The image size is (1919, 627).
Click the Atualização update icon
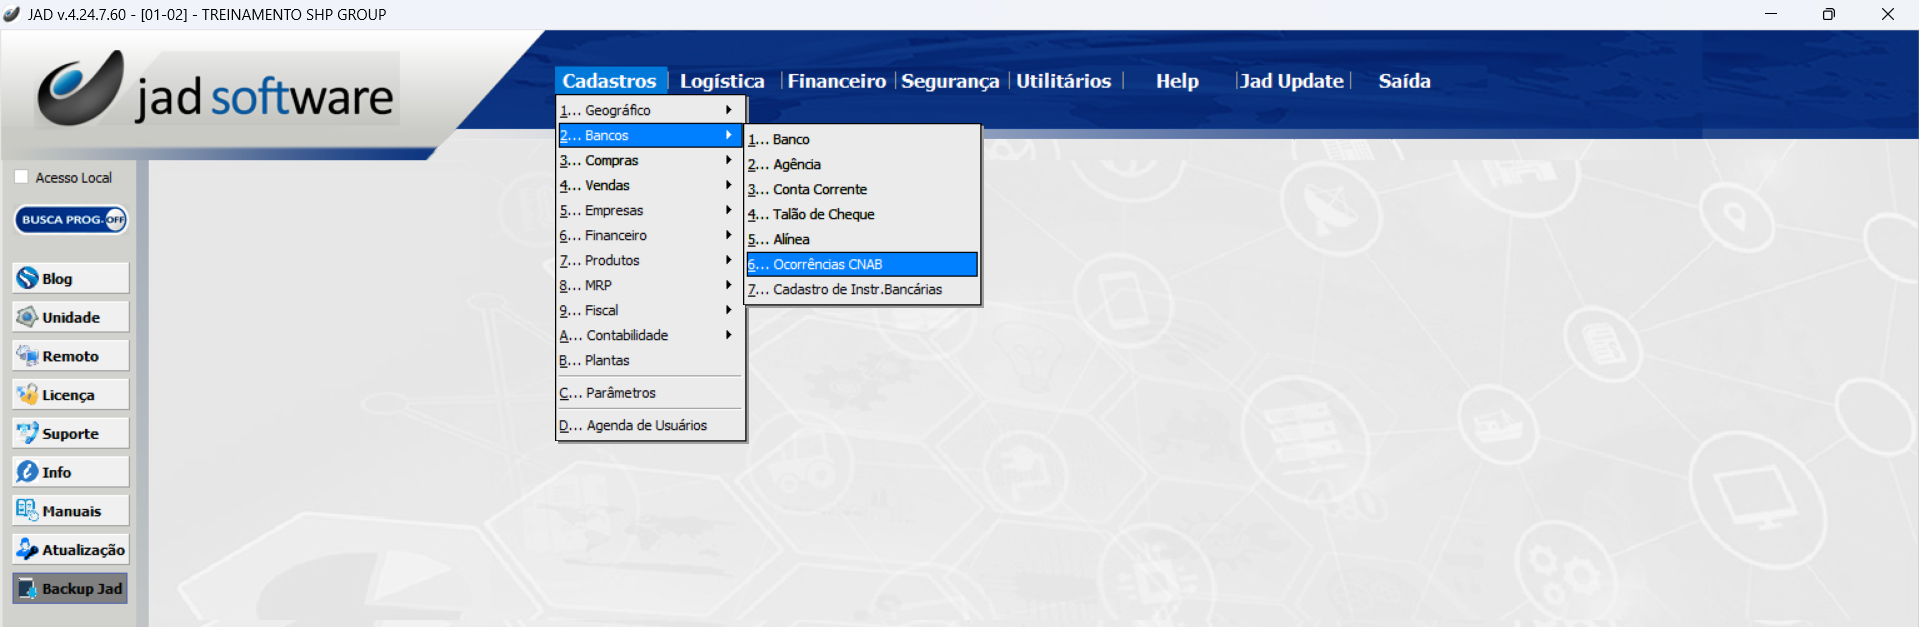coord(28,549)
